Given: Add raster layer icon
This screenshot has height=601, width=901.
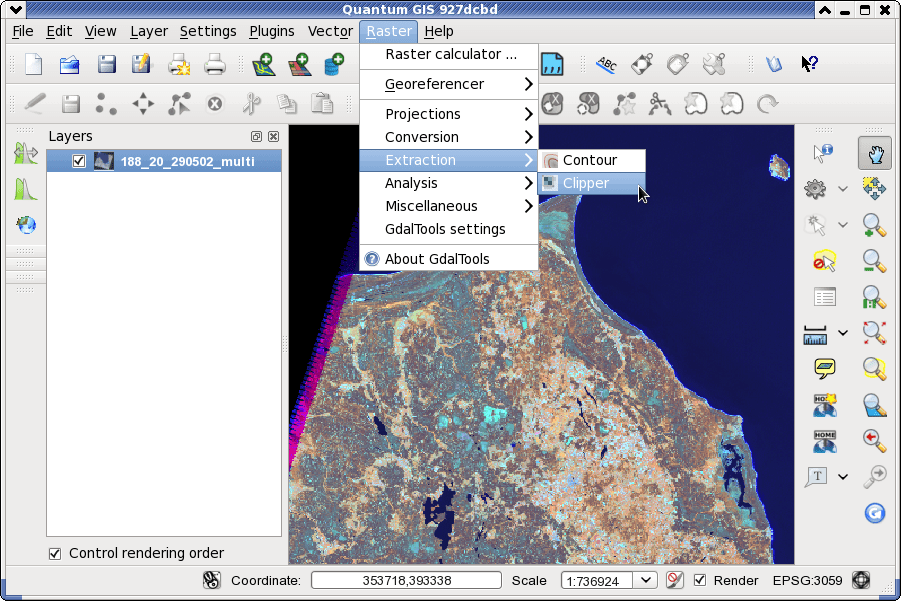Looking at the screenshot, I should click(299, 64).
